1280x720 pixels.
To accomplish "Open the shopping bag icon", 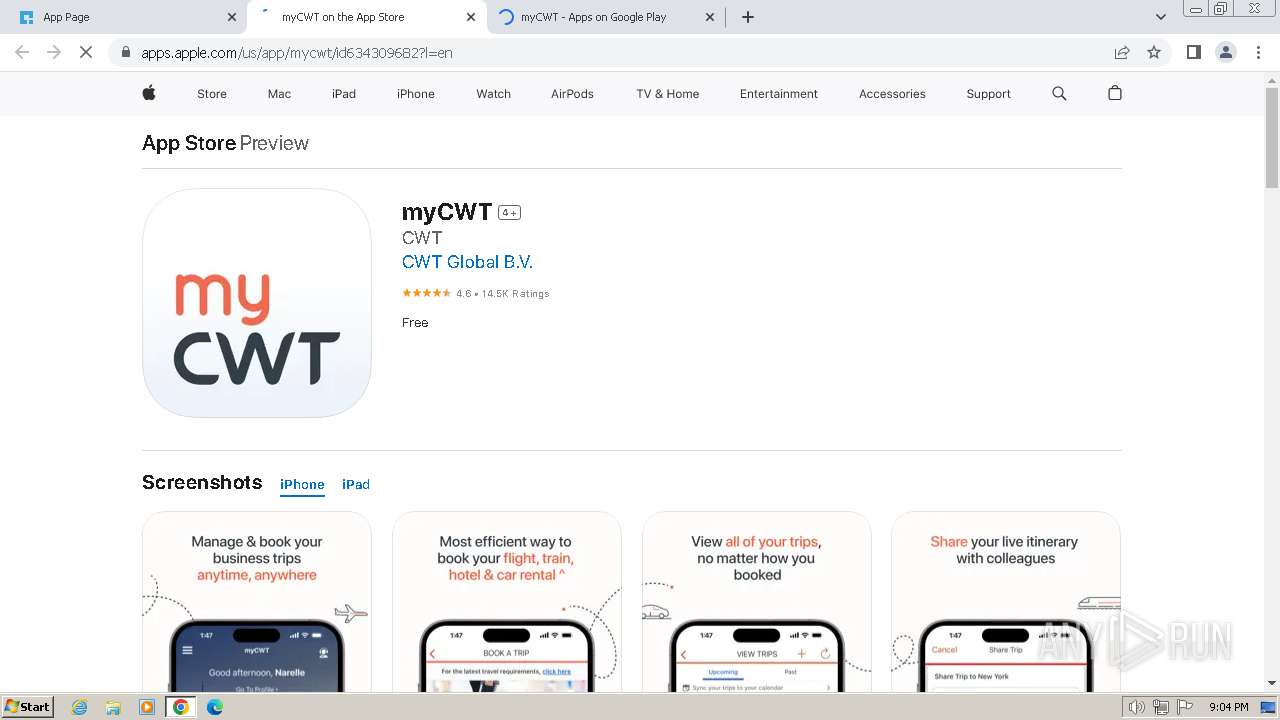I will click(x=1115, y=93).
